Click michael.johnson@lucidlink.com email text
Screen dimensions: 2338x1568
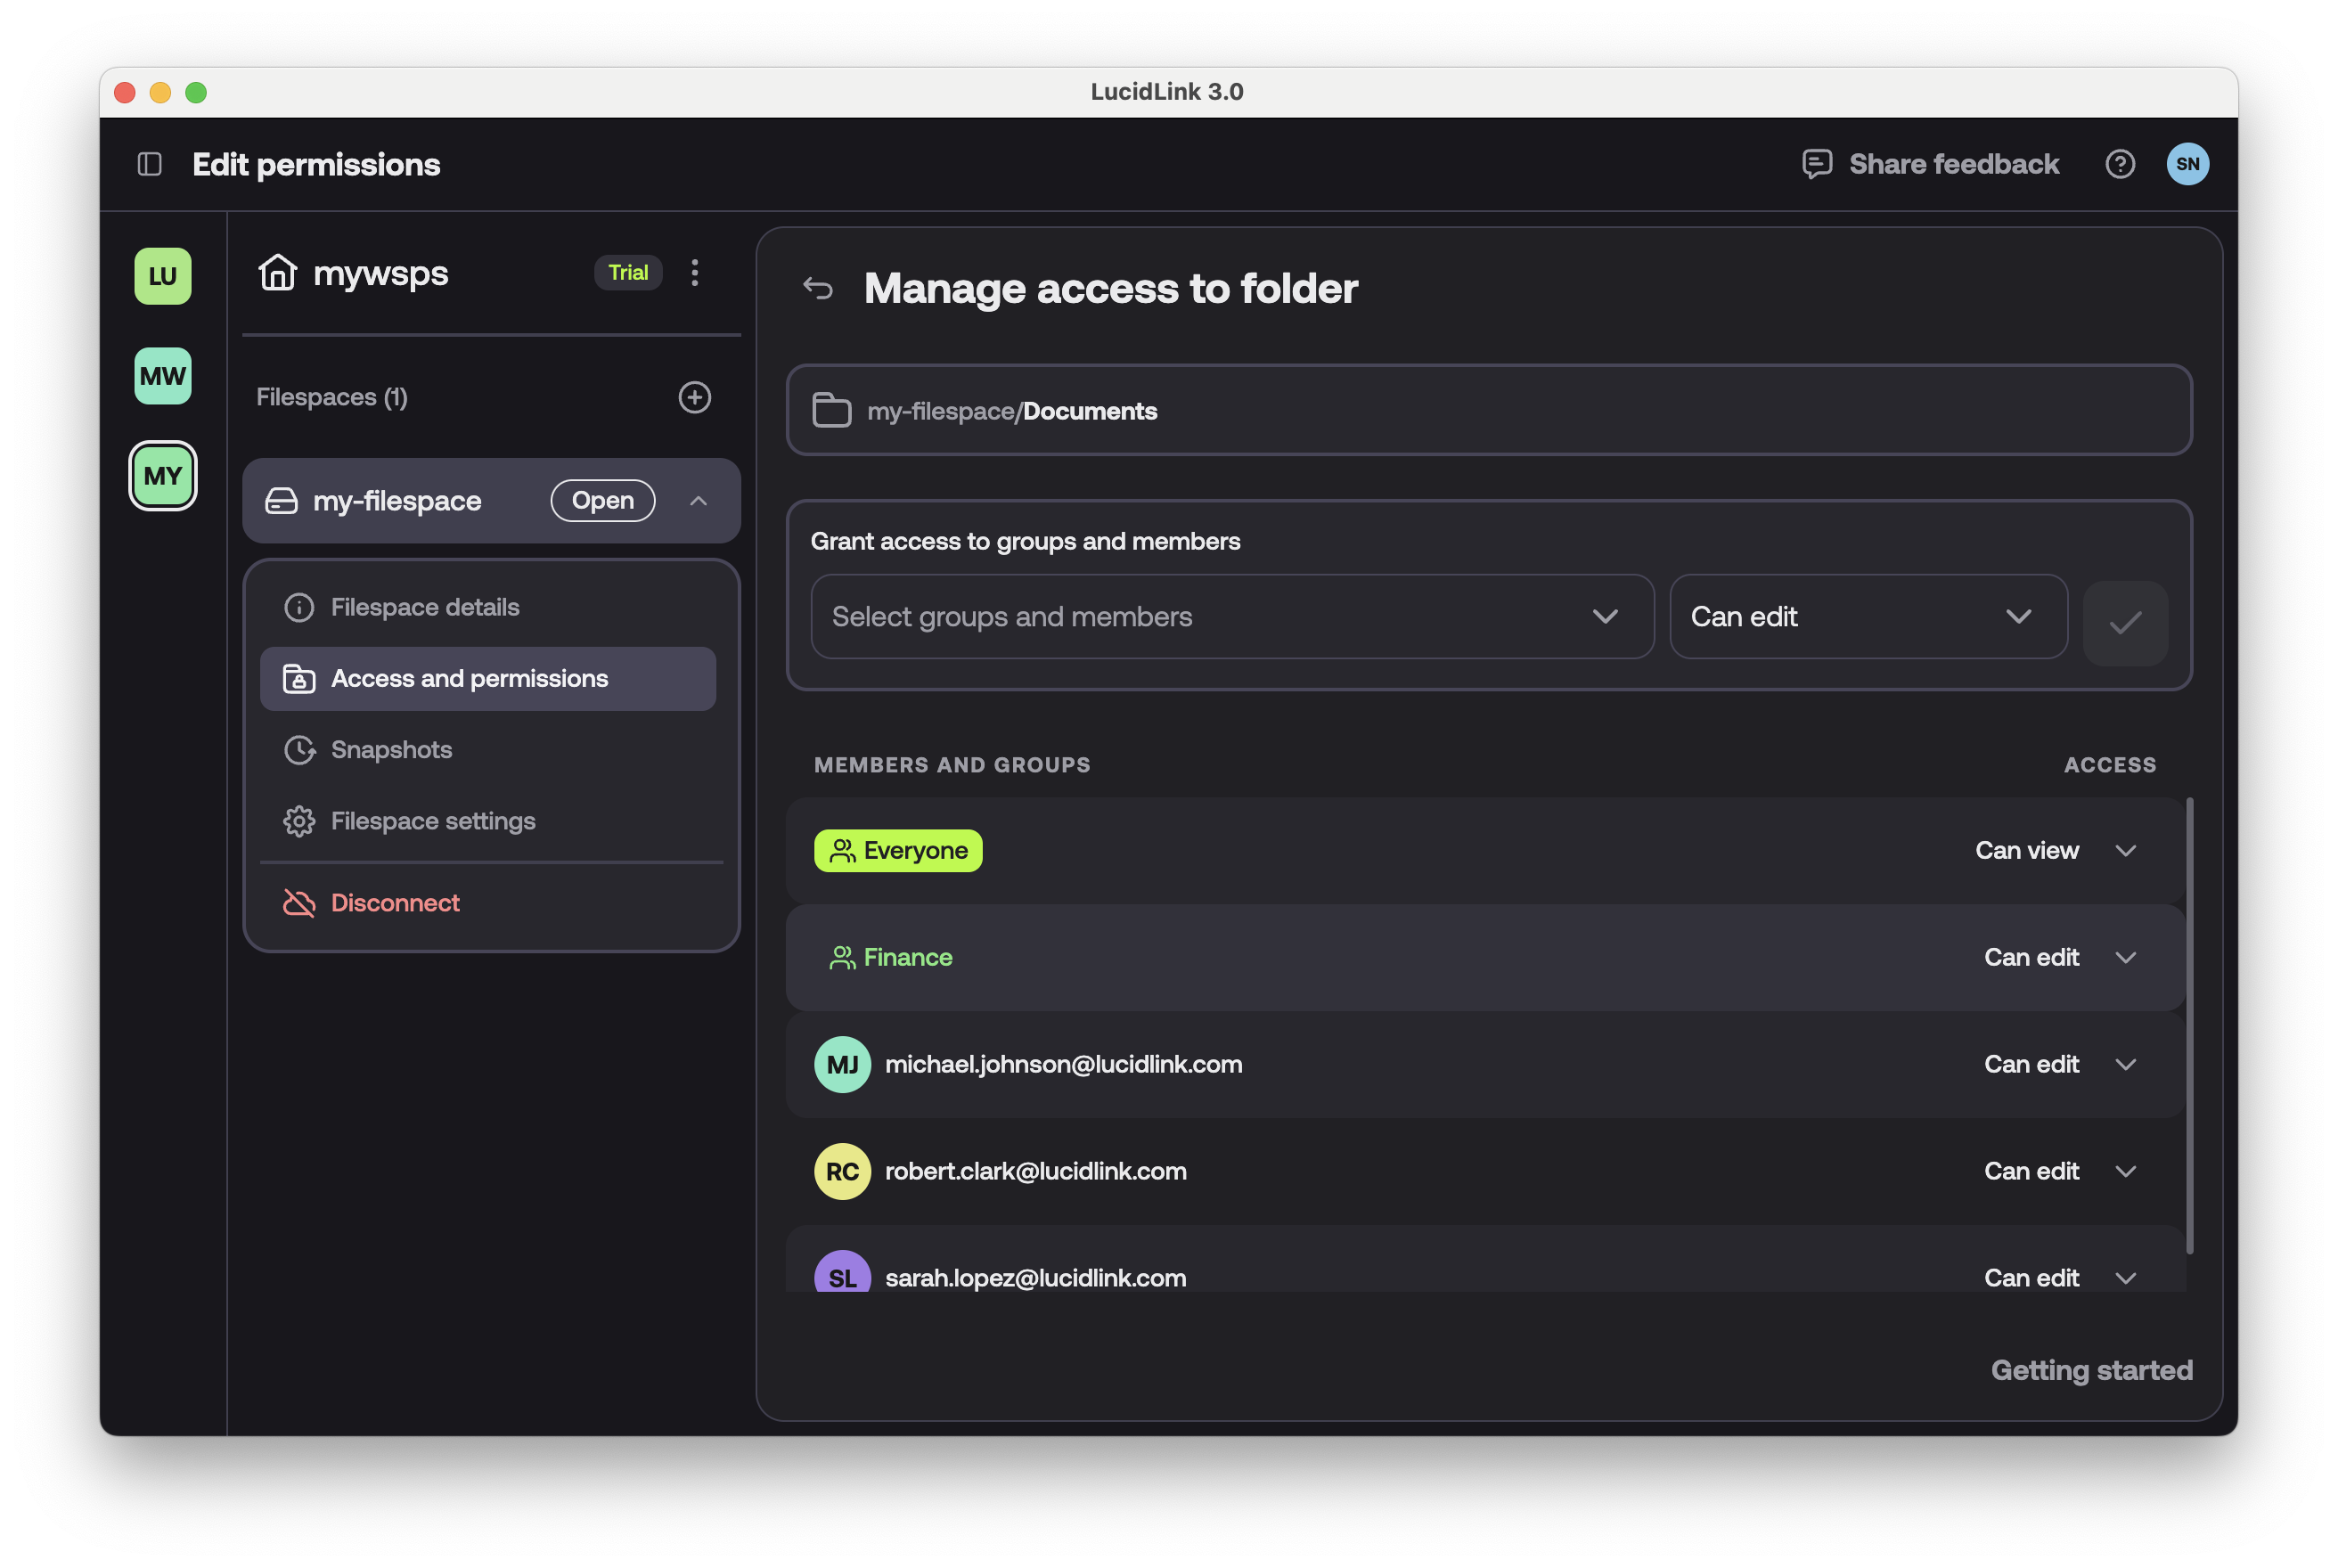[x=1063, y=1065]
